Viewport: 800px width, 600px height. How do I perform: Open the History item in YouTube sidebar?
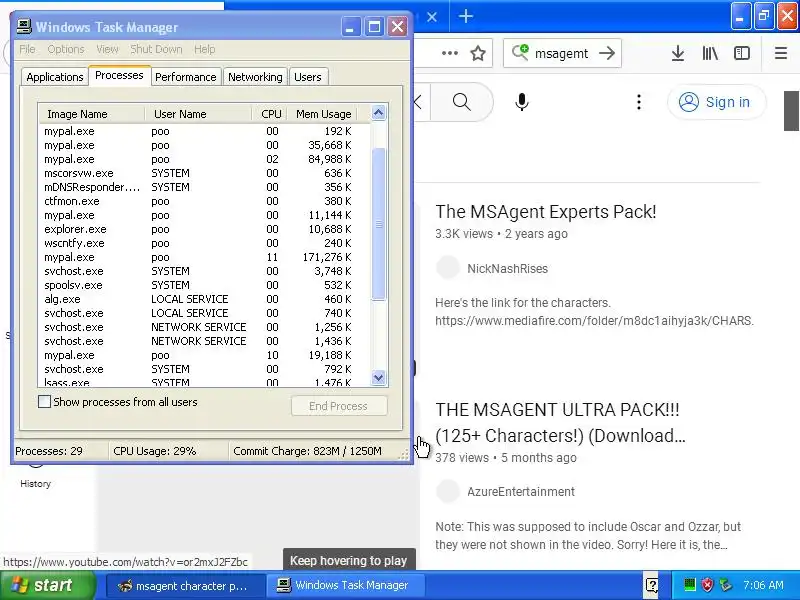click(36, 483)
